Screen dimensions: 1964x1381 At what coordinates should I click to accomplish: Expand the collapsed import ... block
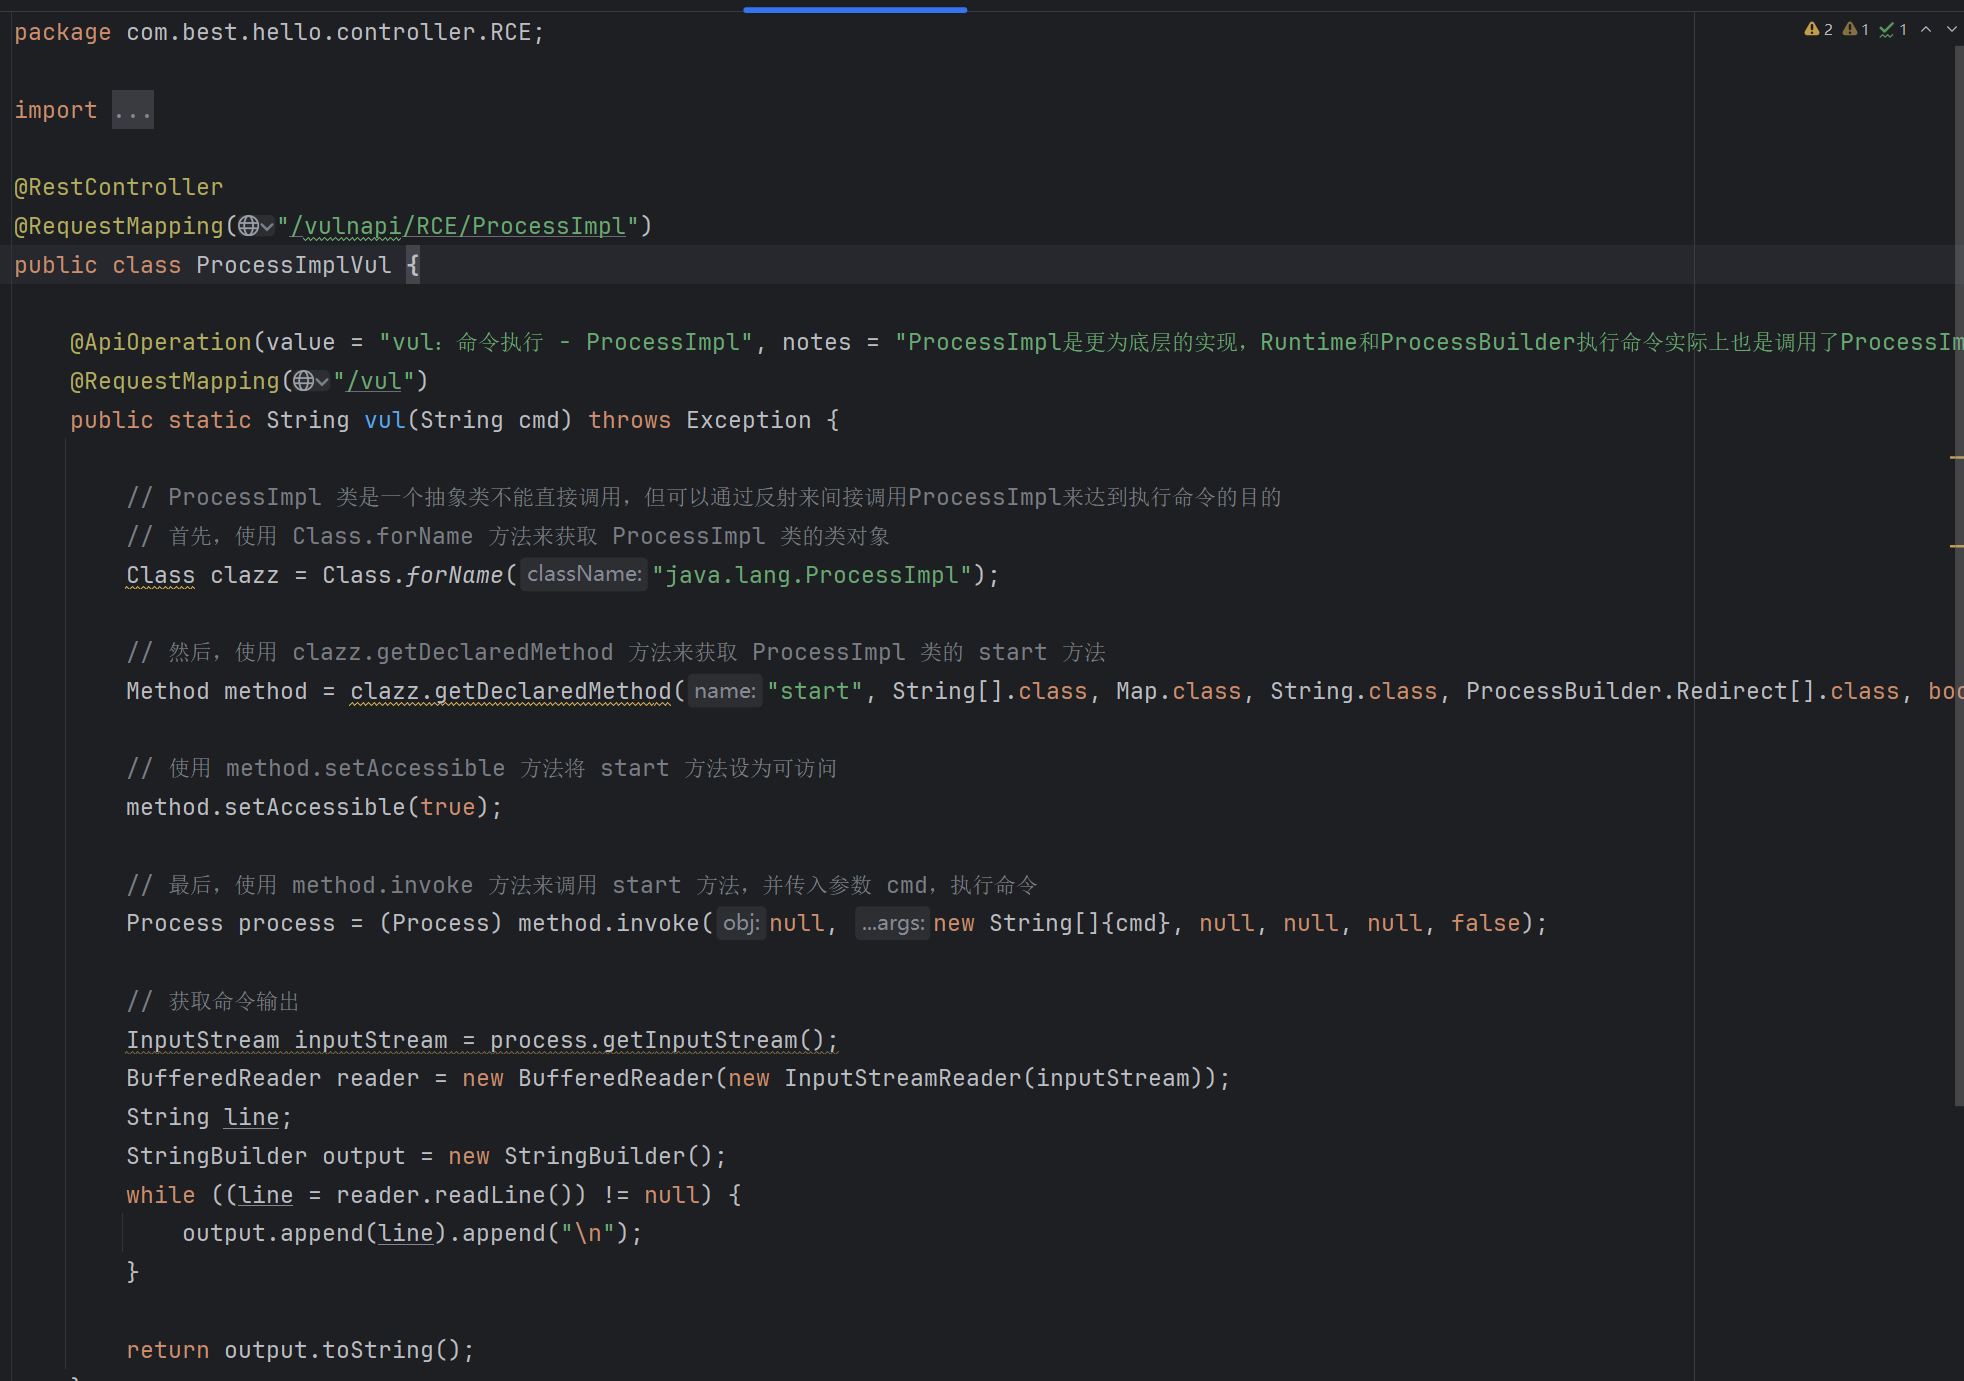click(132, 111)
